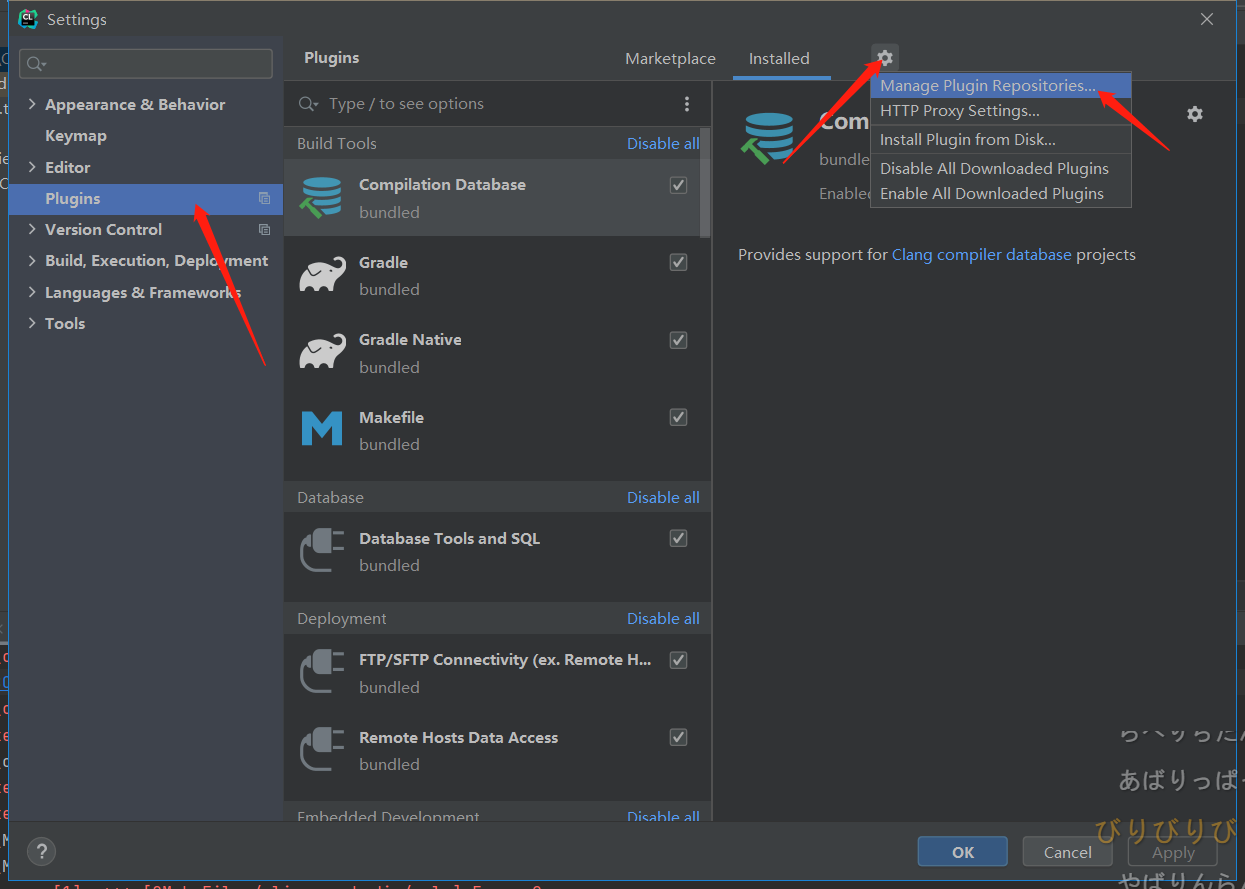Click the Makefile M plugin icon

pyautogui.click(x=322, y=430)
